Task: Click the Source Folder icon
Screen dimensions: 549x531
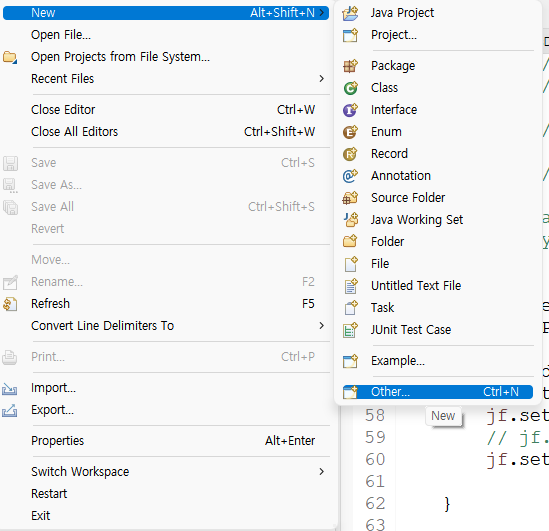Action: click(350, 198)
